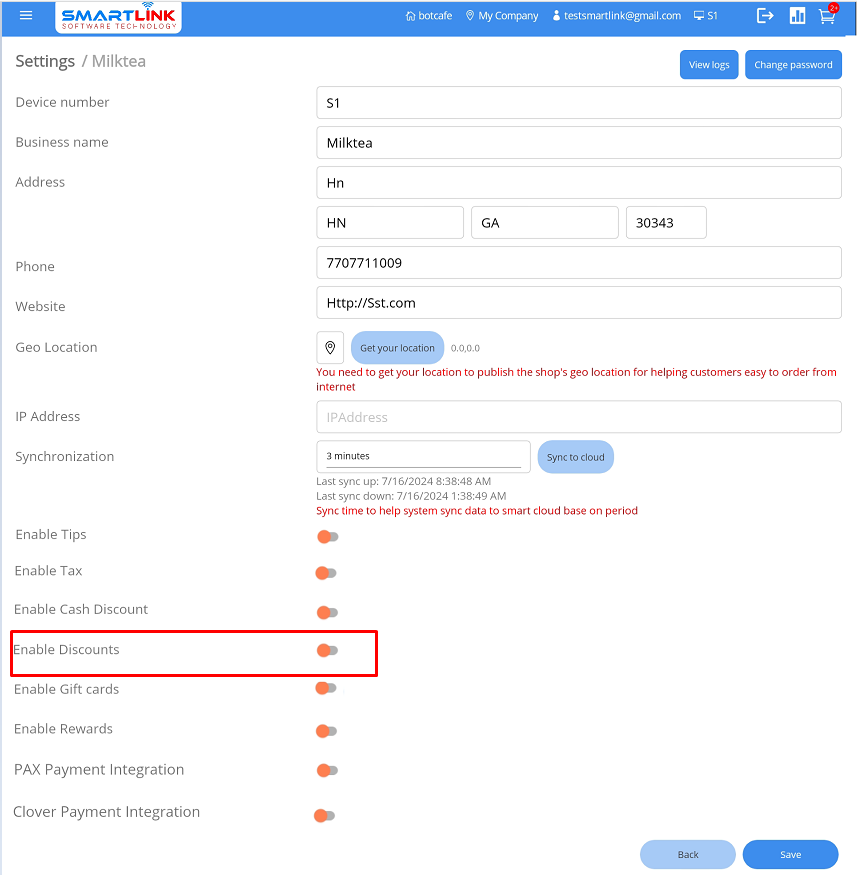Viewport: 857px width, 875px height.
Task: Click the View logs button
Action: click(x=709, y=65)
